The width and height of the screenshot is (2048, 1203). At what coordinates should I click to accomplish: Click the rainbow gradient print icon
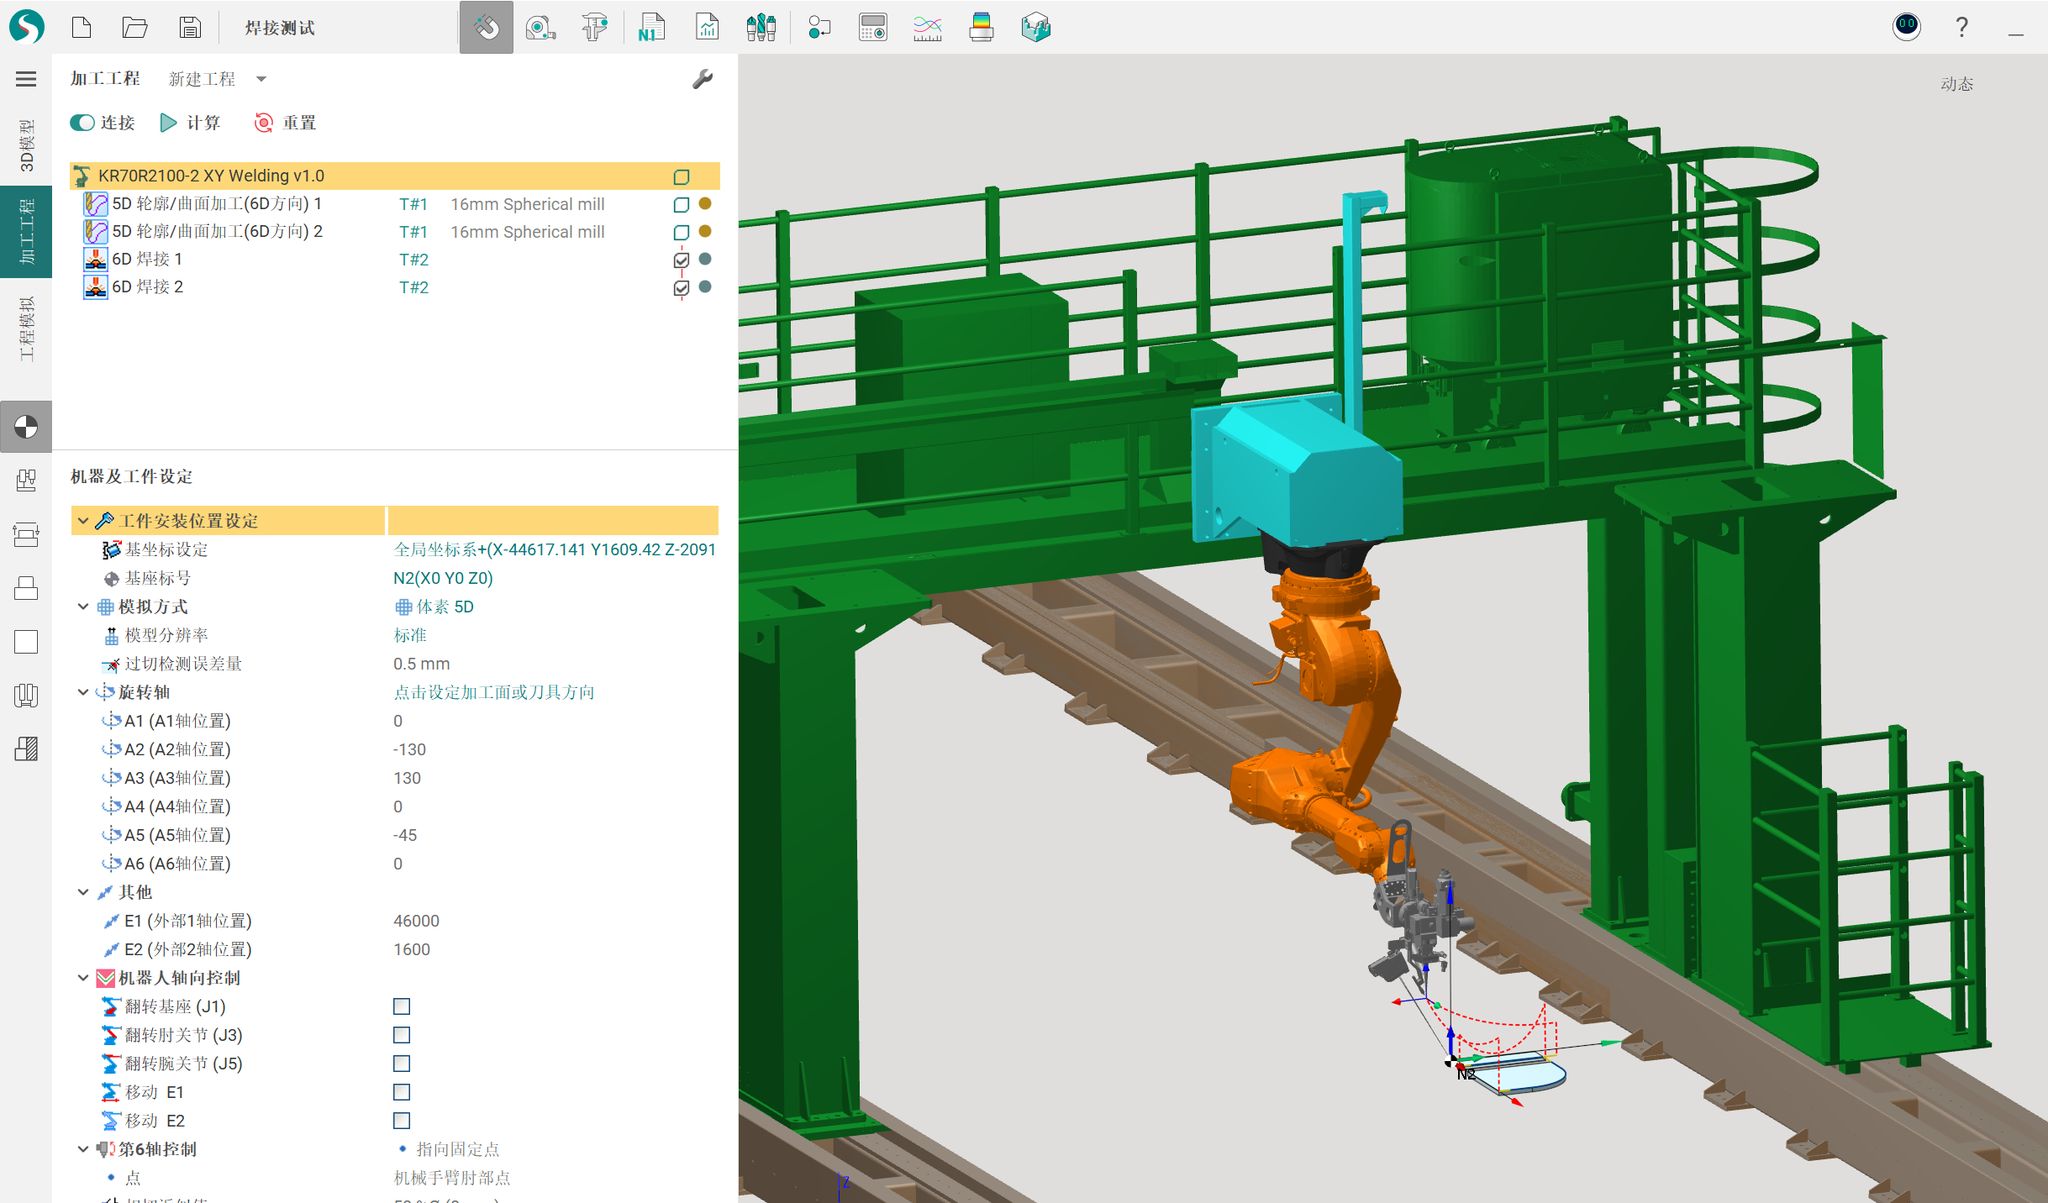click(981, 27)
